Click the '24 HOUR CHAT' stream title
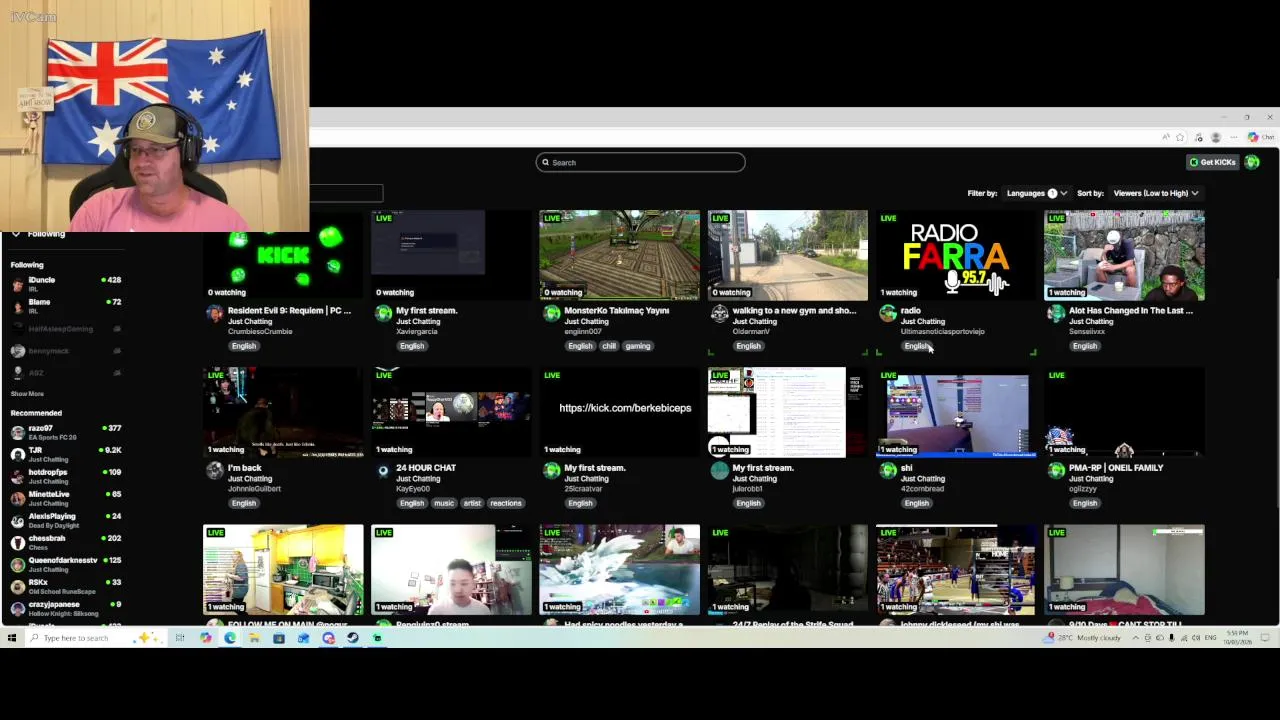This screenshot has width=1280, height=720. point(426,468)
